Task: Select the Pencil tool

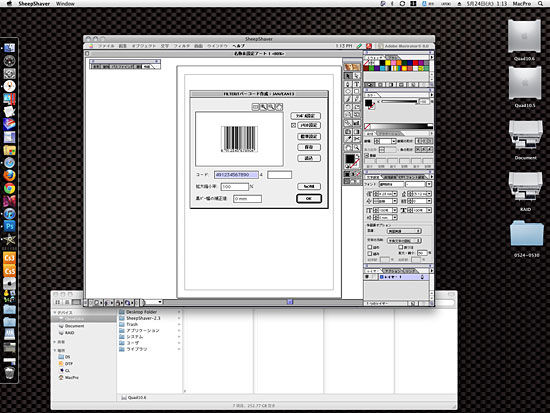Action: tap(356, 99)
